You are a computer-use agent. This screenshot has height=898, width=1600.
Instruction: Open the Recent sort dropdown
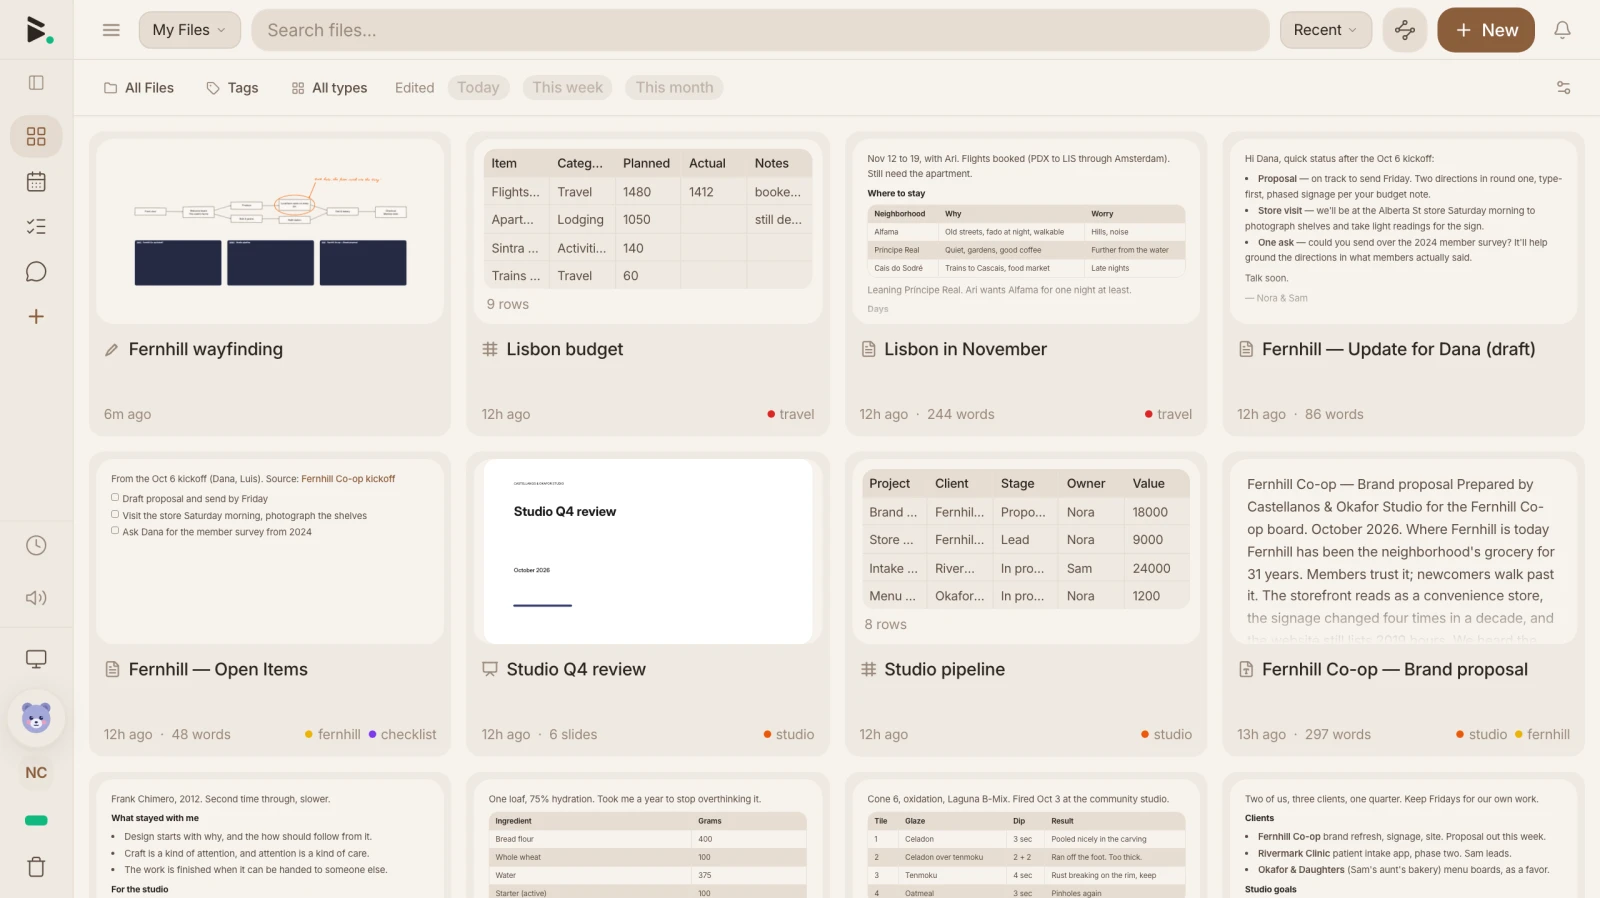[1325, 30]
